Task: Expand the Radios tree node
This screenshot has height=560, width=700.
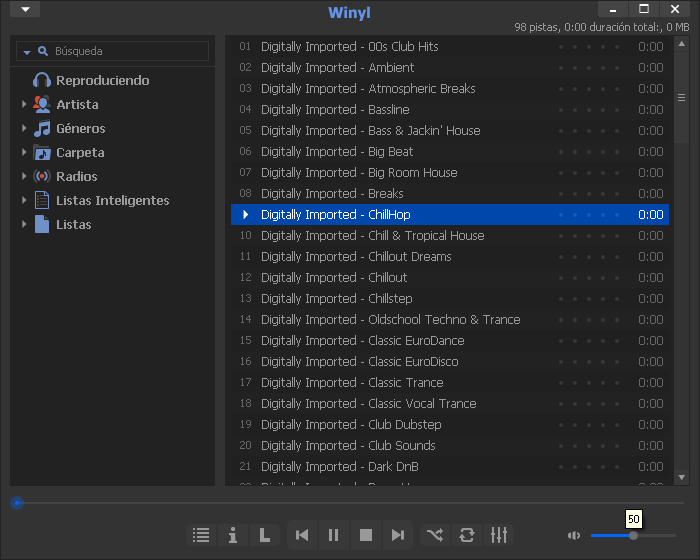Action: point(24,176)
